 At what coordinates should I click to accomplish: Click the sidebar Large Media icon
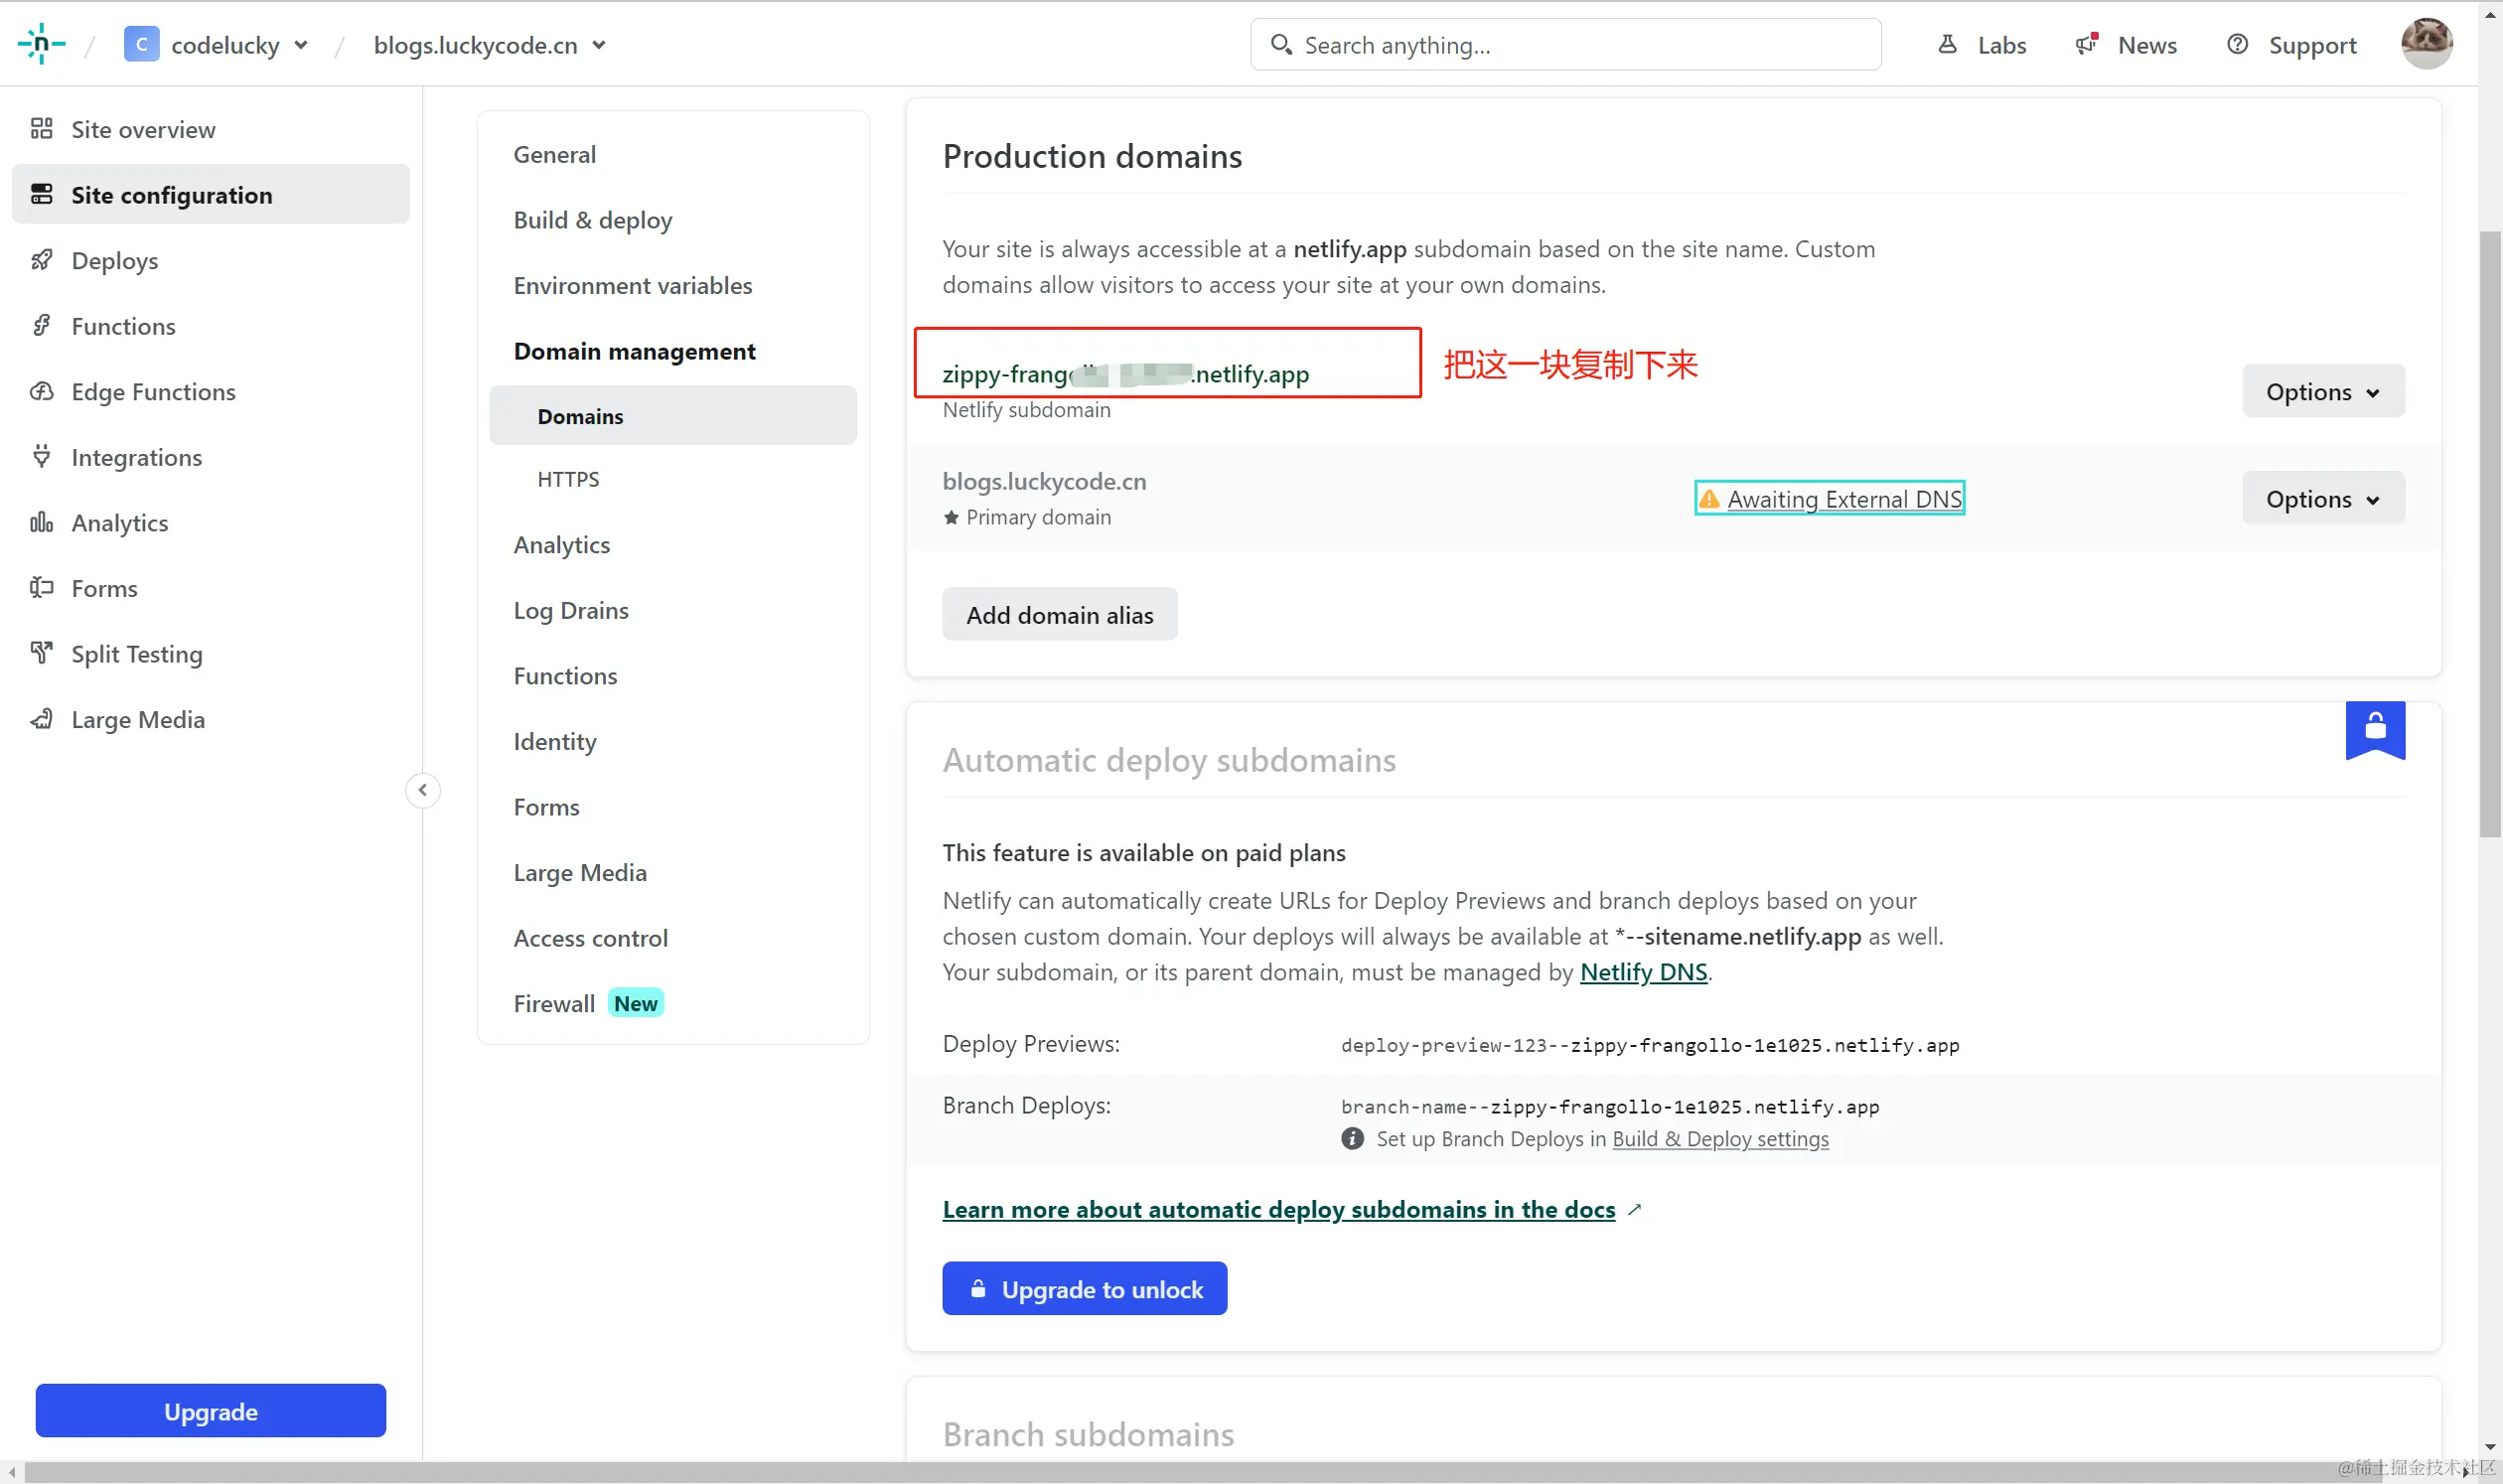click(41, 719)
